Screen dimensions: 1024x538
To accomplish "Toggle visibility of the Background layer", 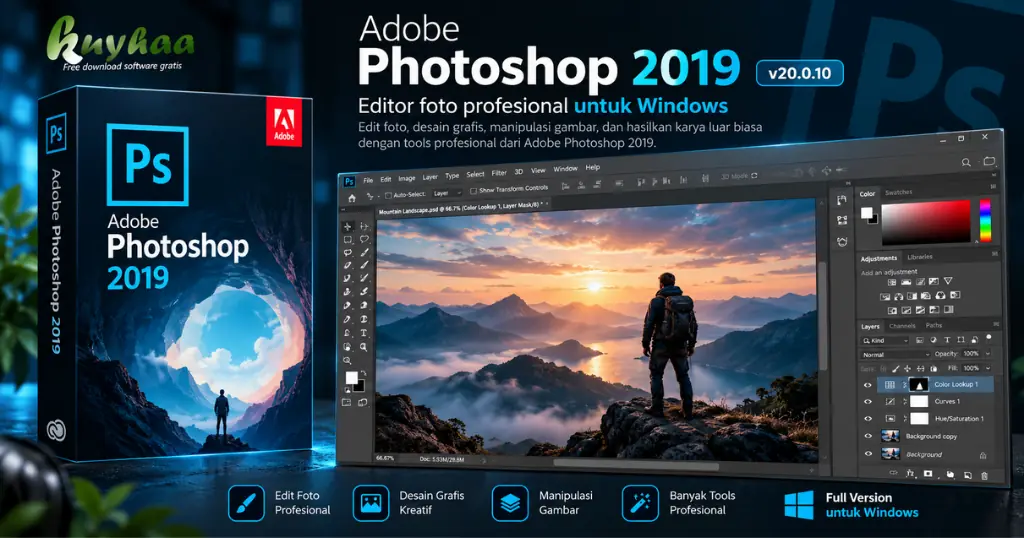I will 868,454.
